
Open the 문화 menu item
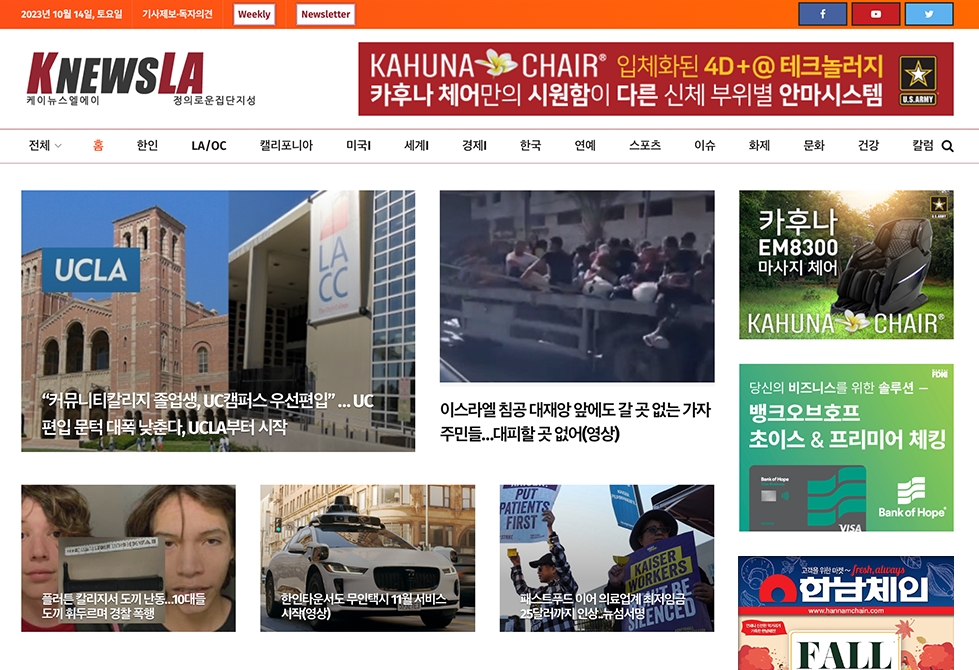(x=814, y=145)
